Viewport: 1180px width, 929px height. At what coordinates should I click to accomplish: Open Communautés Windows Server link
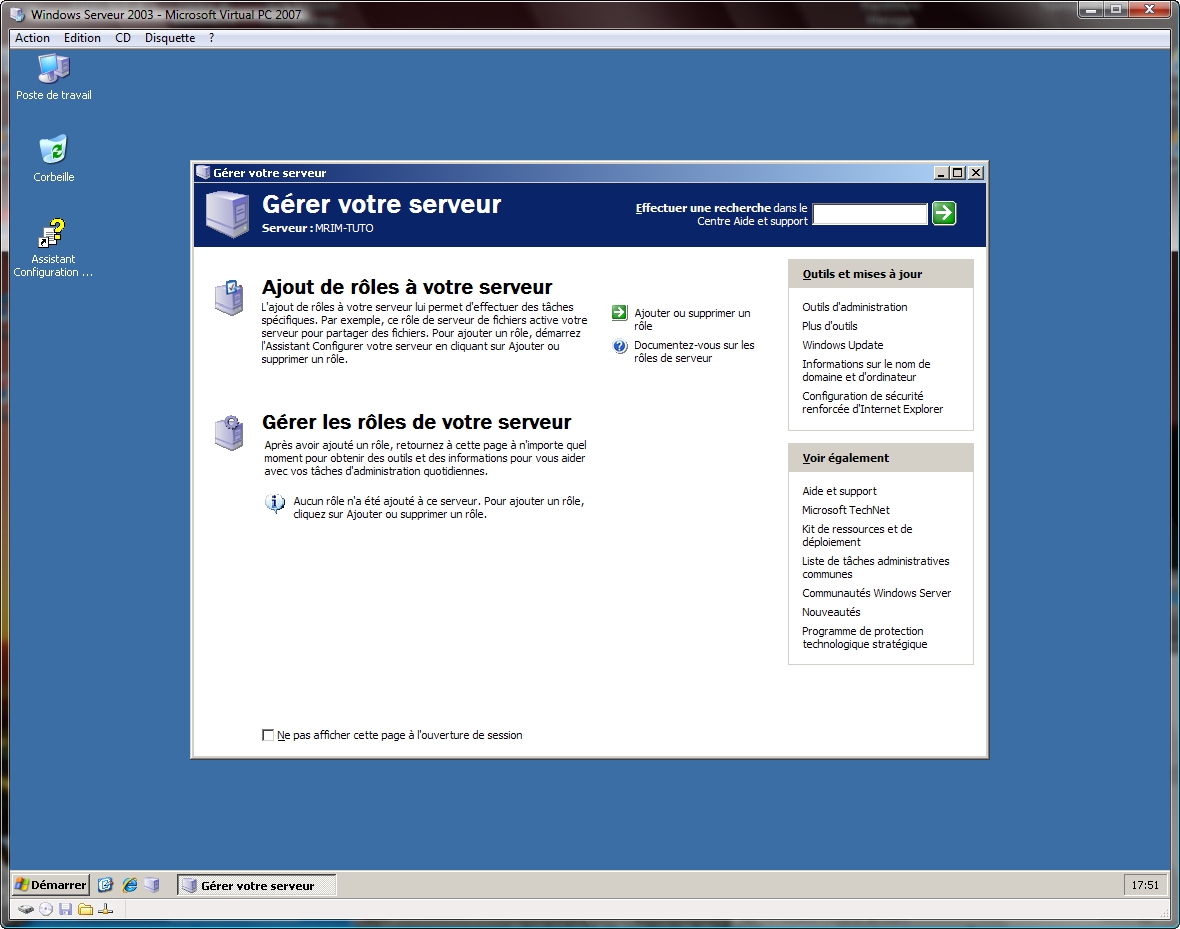tap(876, 593)
